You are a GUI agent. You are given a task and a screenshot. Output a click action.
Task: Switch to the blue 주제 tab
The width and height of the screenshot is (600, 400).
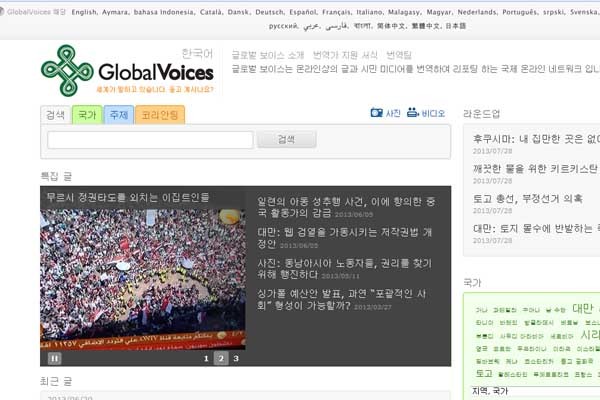pos(119,115)
